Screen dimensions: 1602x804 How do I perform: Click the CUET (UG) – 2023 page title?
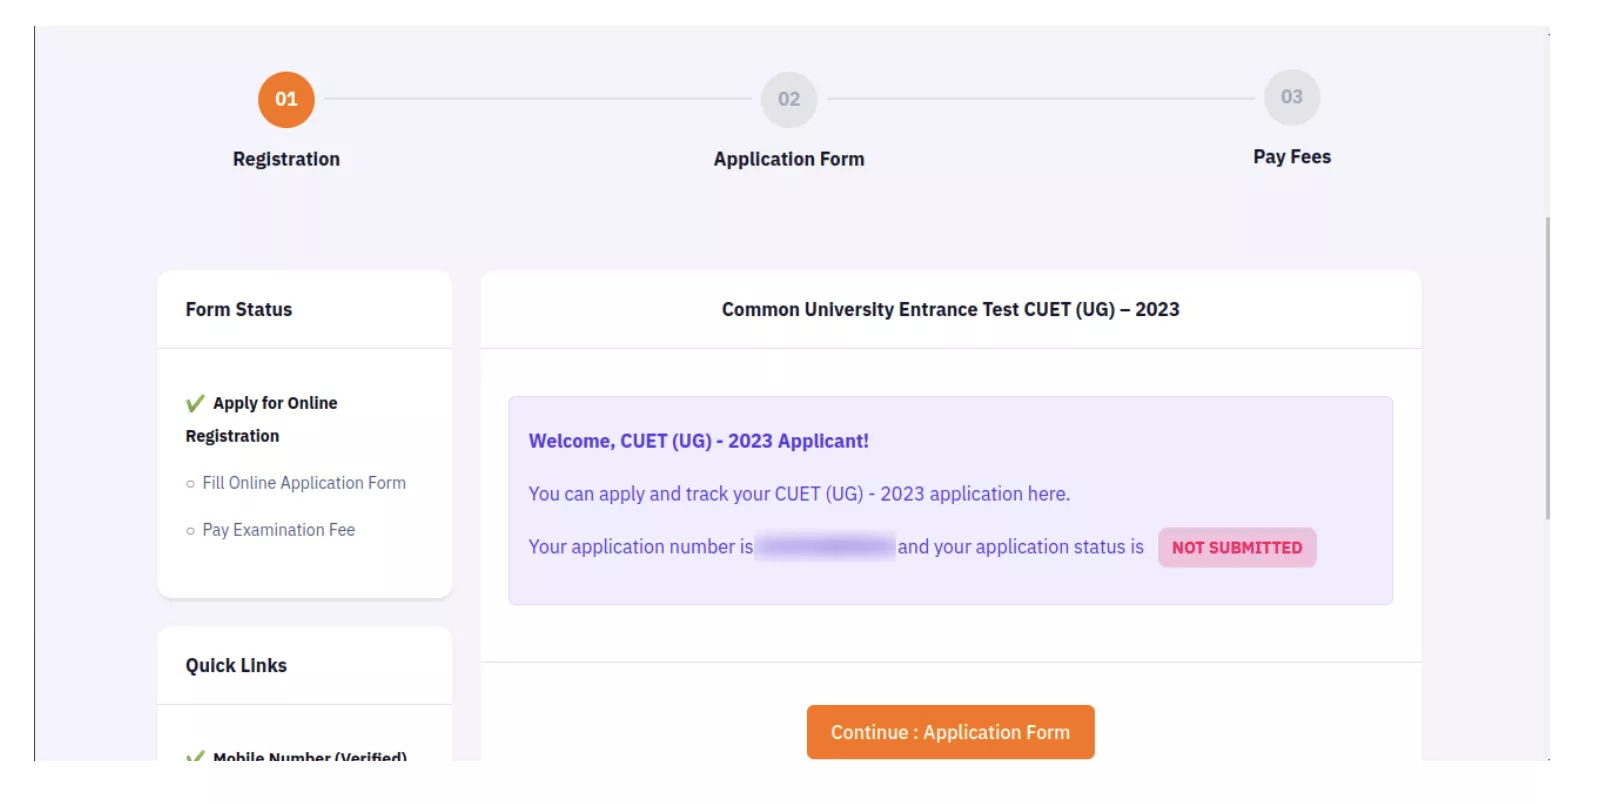coord(951,310)
